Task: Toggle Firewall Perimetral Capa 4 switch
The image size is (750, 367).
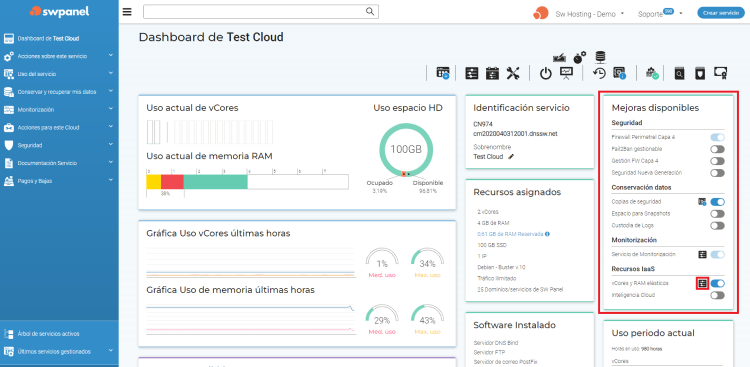Action: pos(717,137)
